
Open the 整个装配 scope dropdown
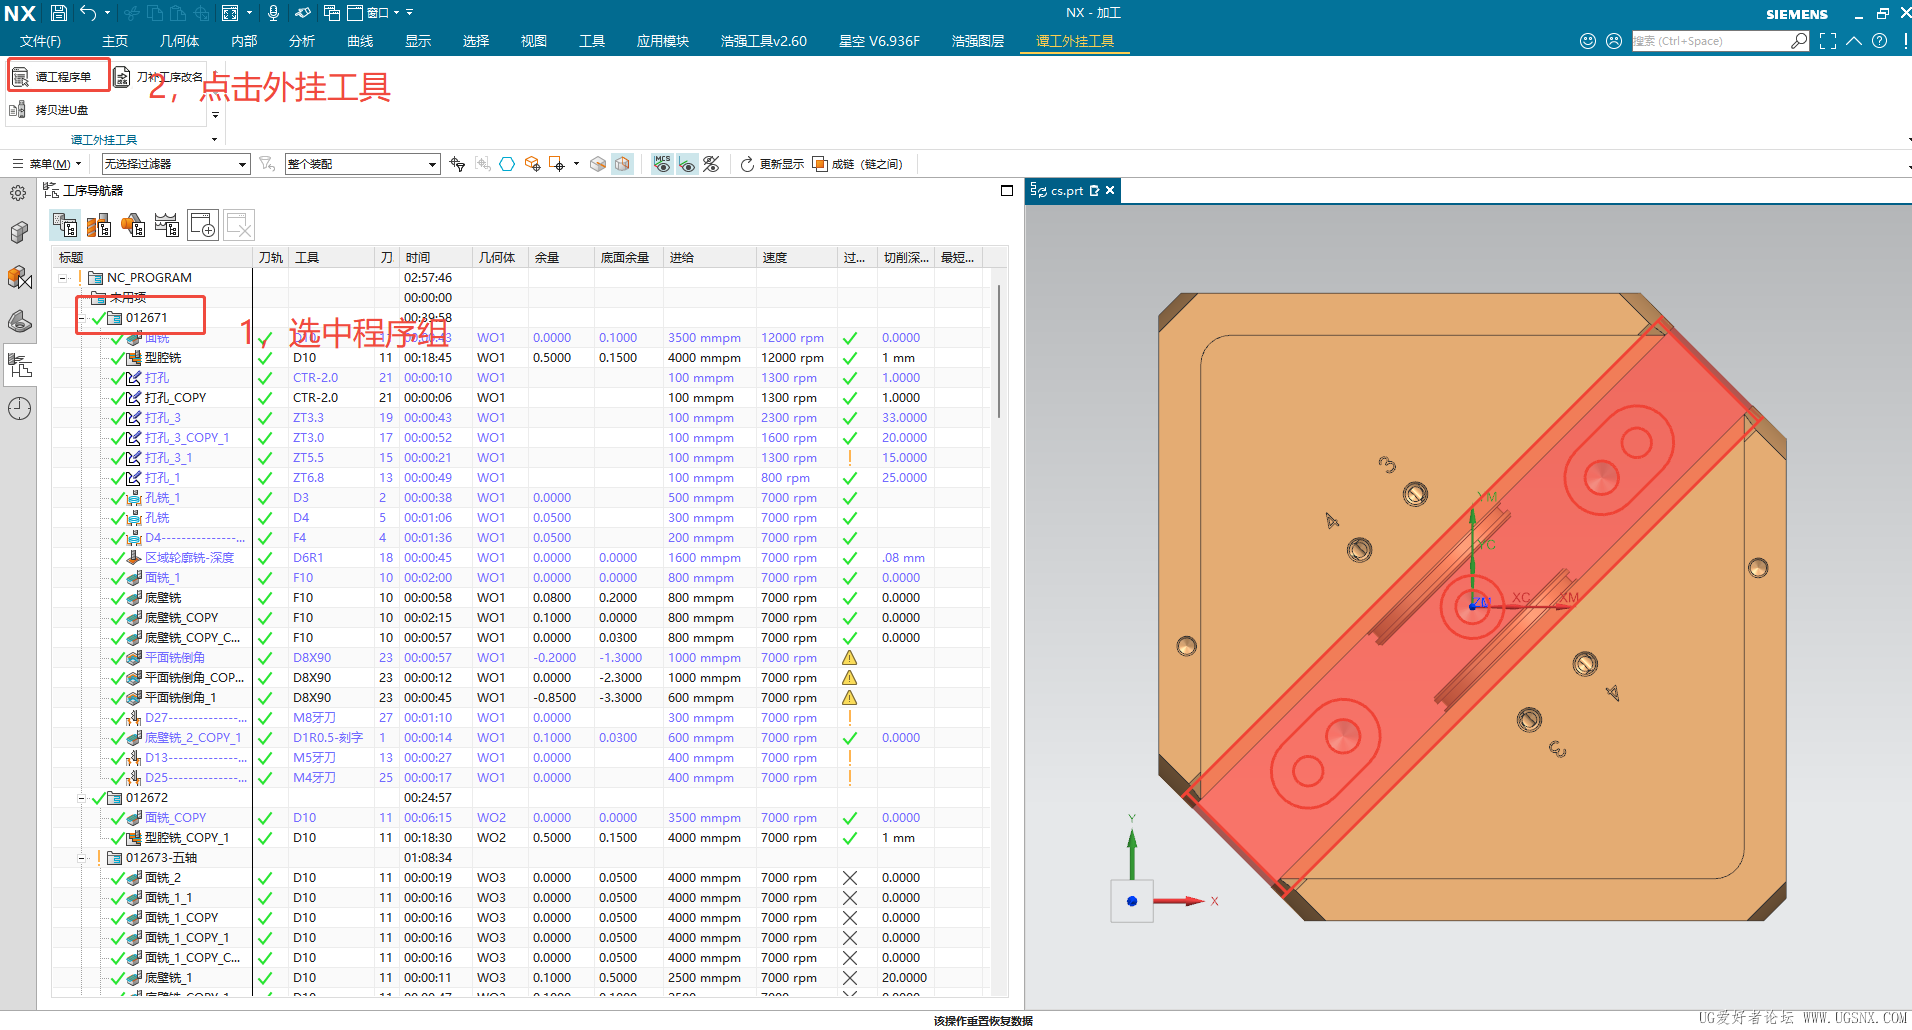tap(362, 164)
